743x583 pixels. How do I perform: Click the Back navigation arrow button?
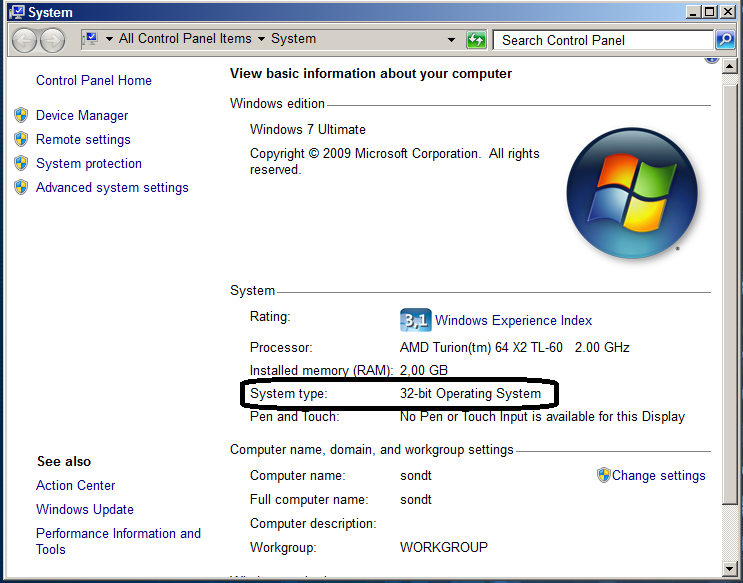[24, 40]
